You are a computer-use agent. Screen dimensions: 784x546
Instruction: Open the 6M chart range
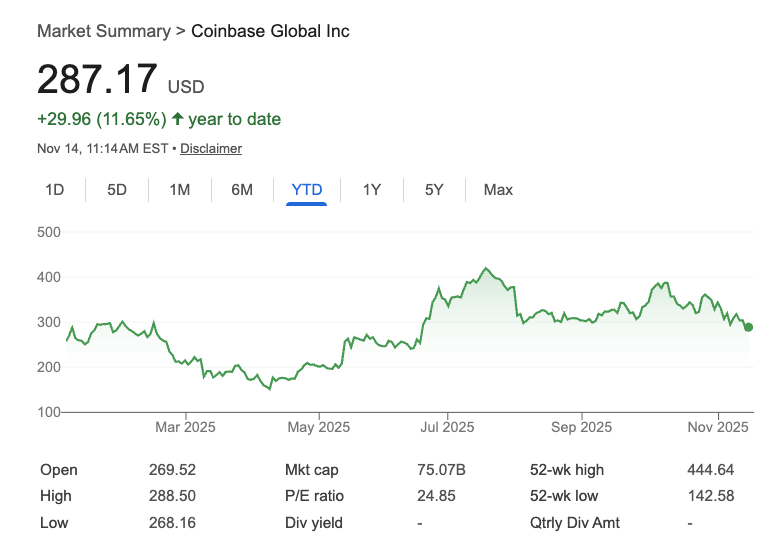click(242, 189)
